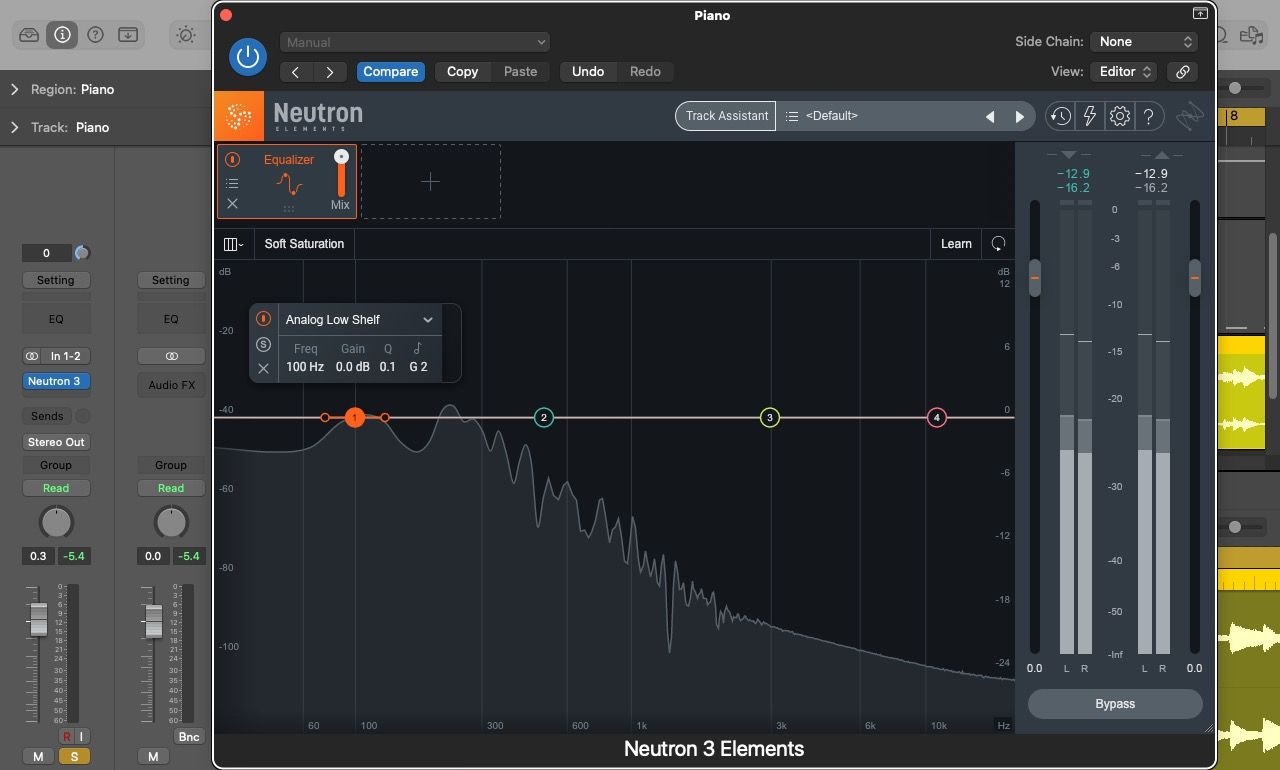Solo the Analog Low Shelf band with the S button

click(262, 344)
